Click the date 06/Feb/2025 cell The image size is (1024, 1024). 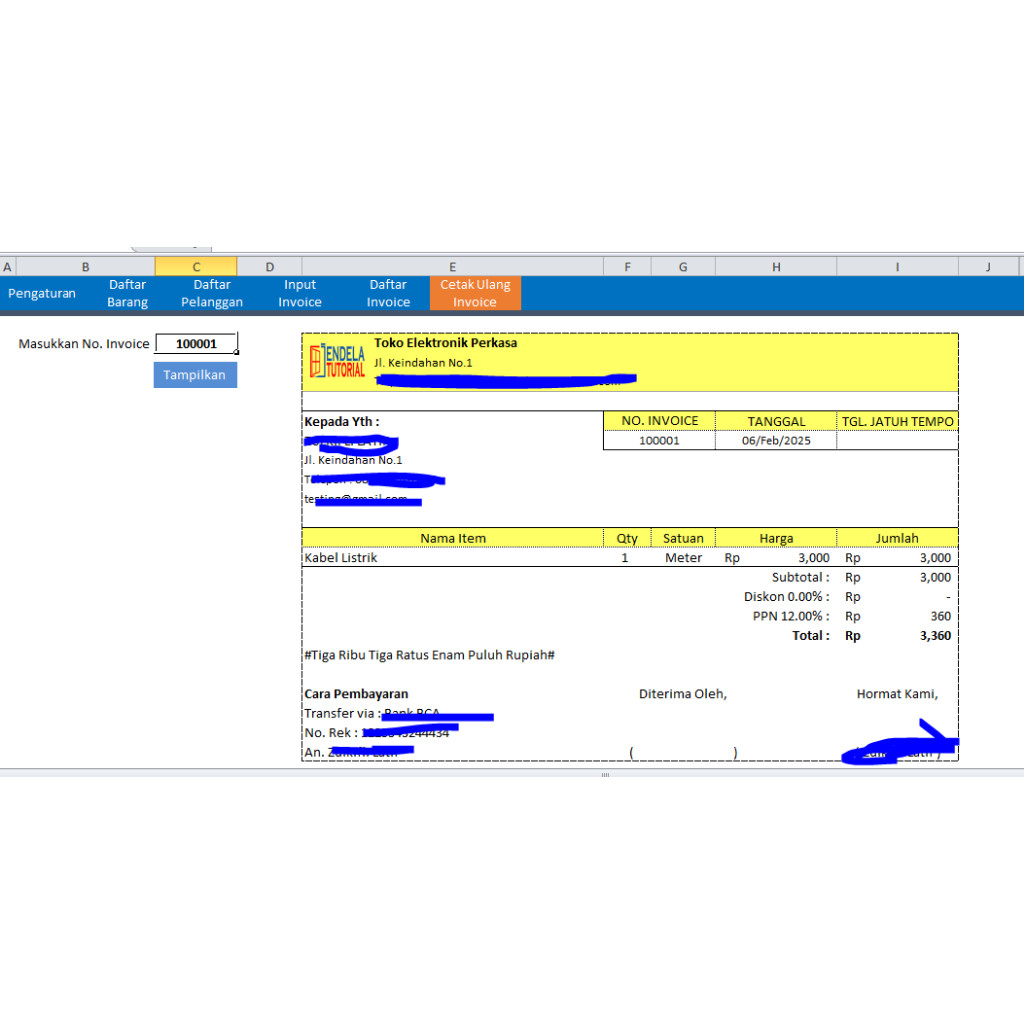click(776, 440)
